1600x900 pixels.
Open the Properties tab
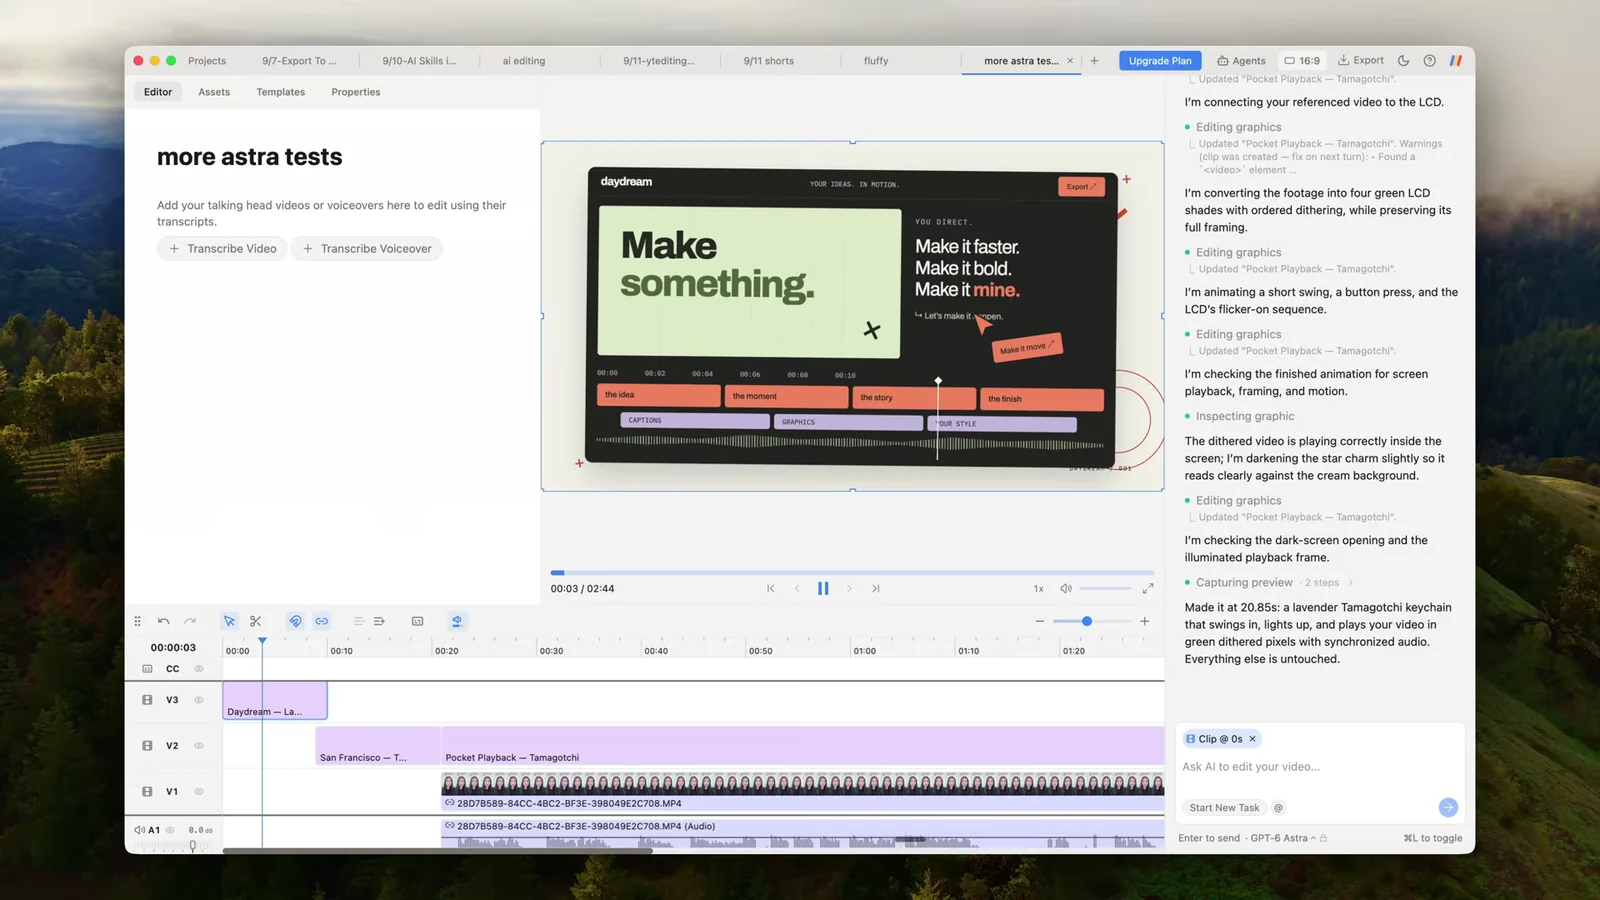(356, 92)
